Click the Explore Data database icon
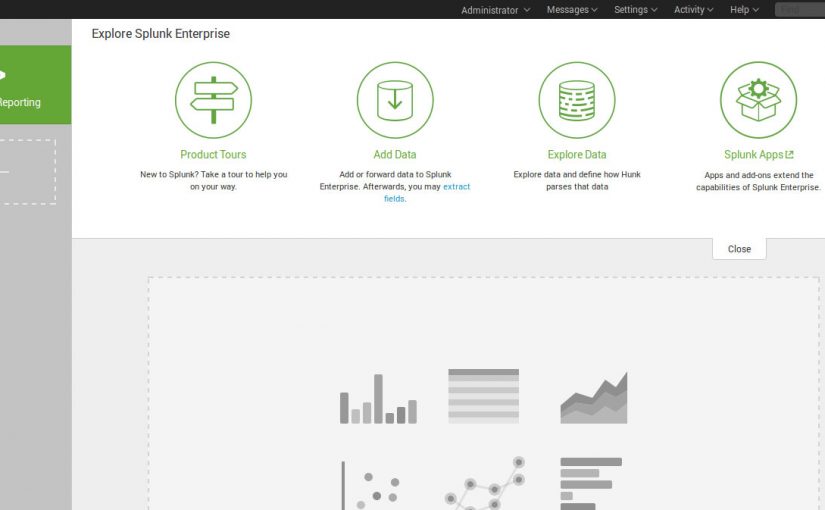This screenshot has width=825, height=510. click(577, 100)
